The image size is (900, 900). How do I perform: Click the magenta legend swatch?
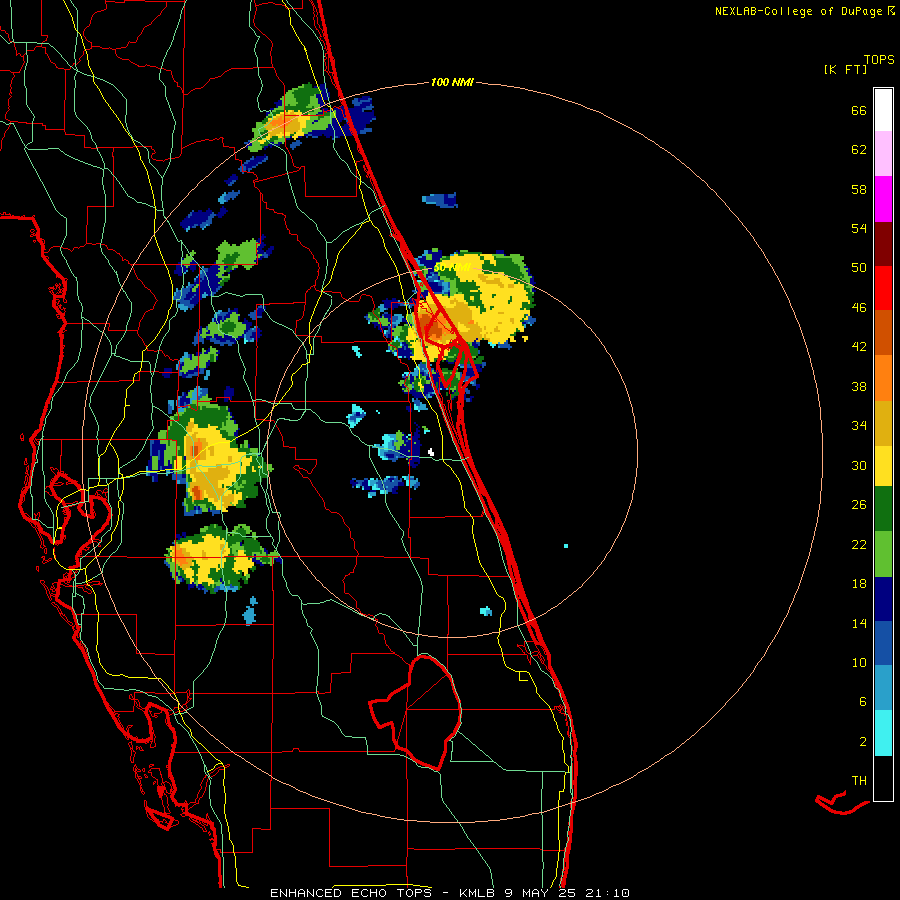click(x=883, y=199)
